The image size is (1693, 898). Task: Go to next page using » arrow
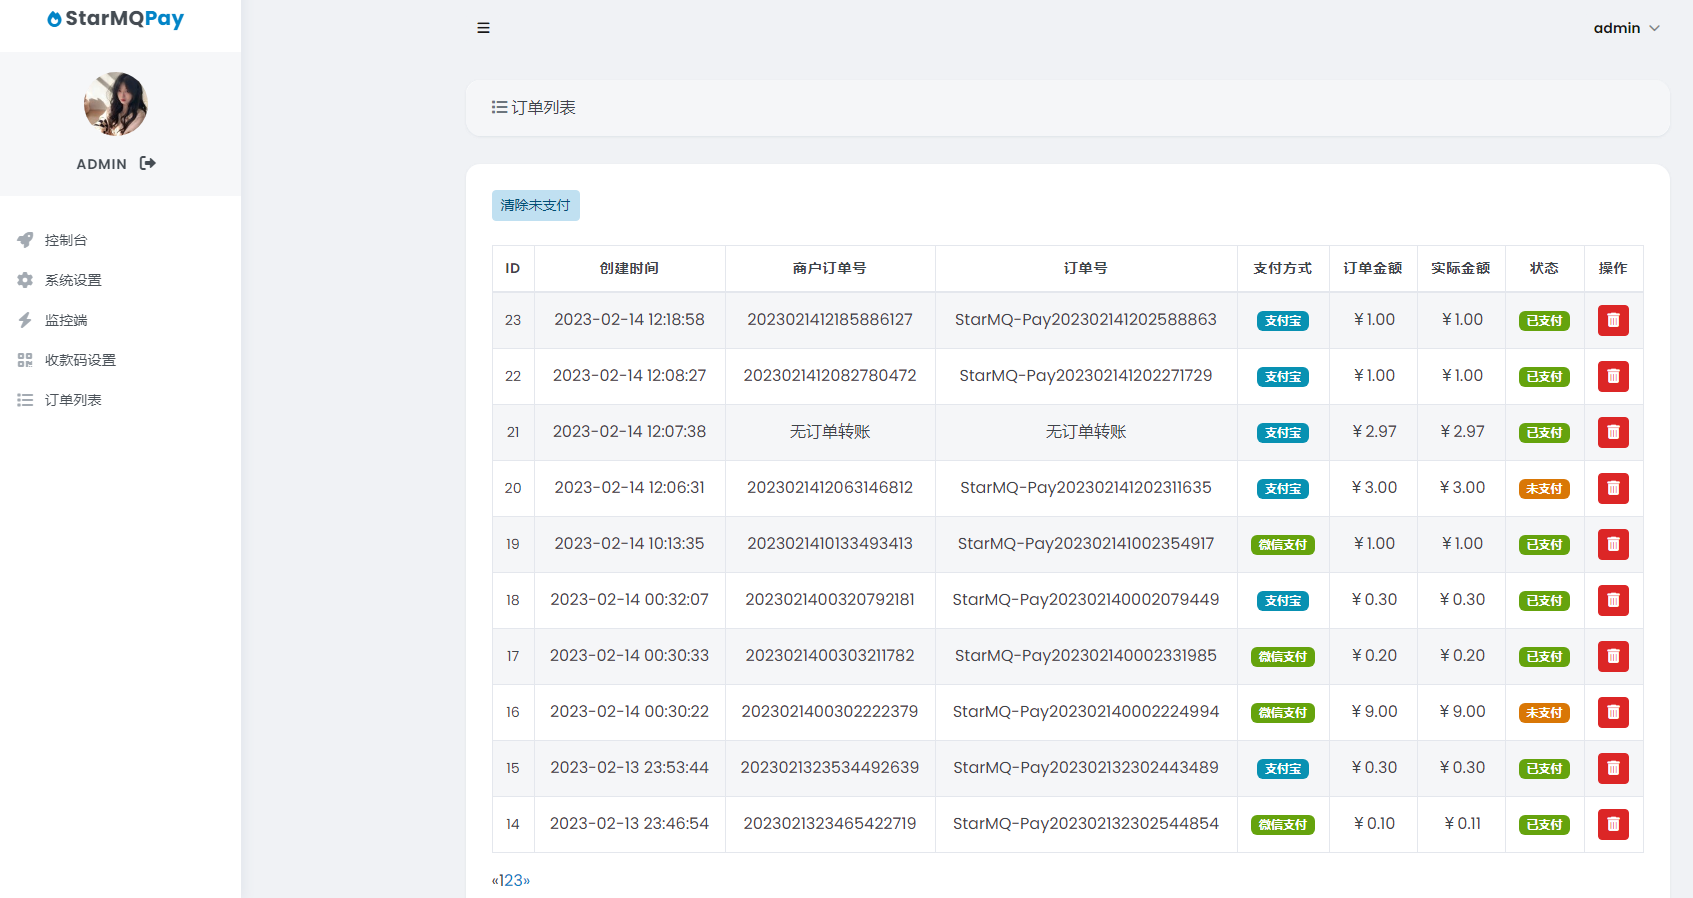coord(527,881)
